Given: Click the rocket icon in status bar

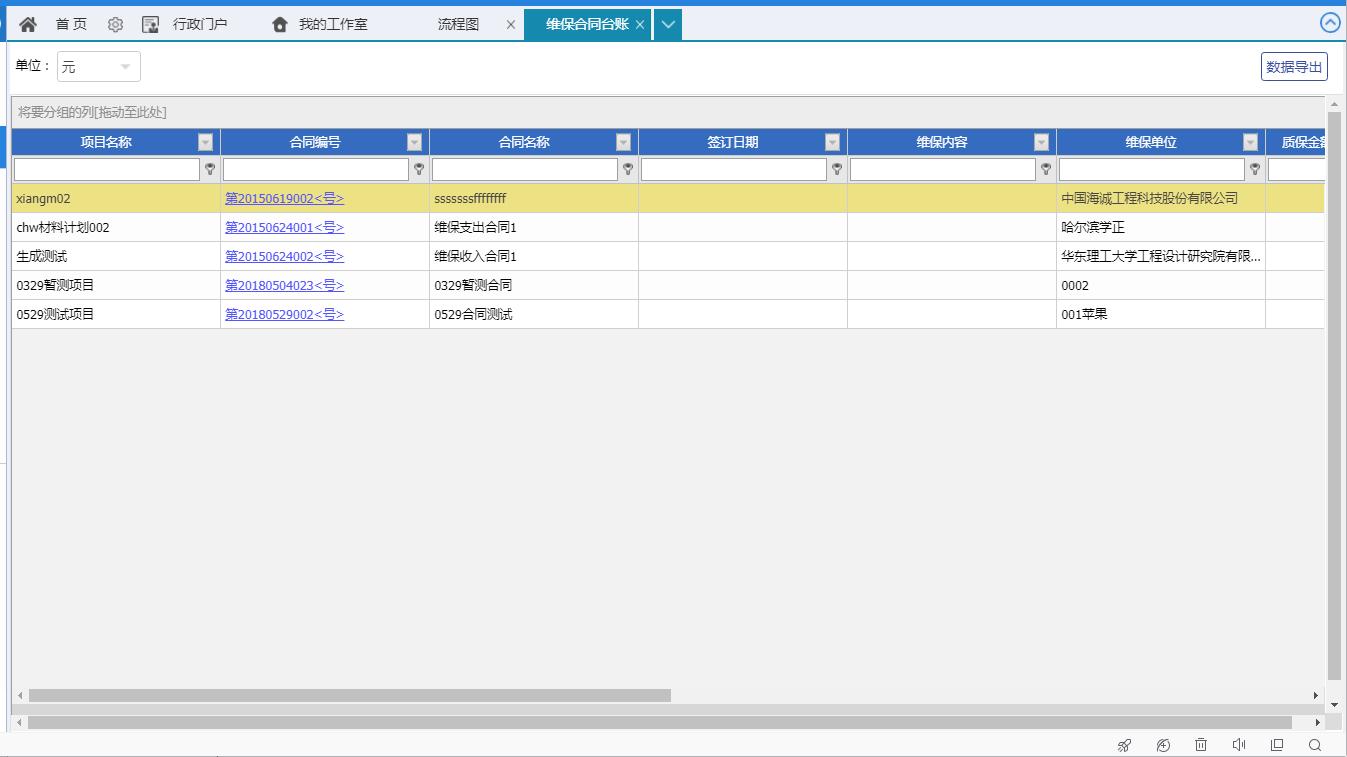Looking at the screenshot, I should [x=1124, y=745].
